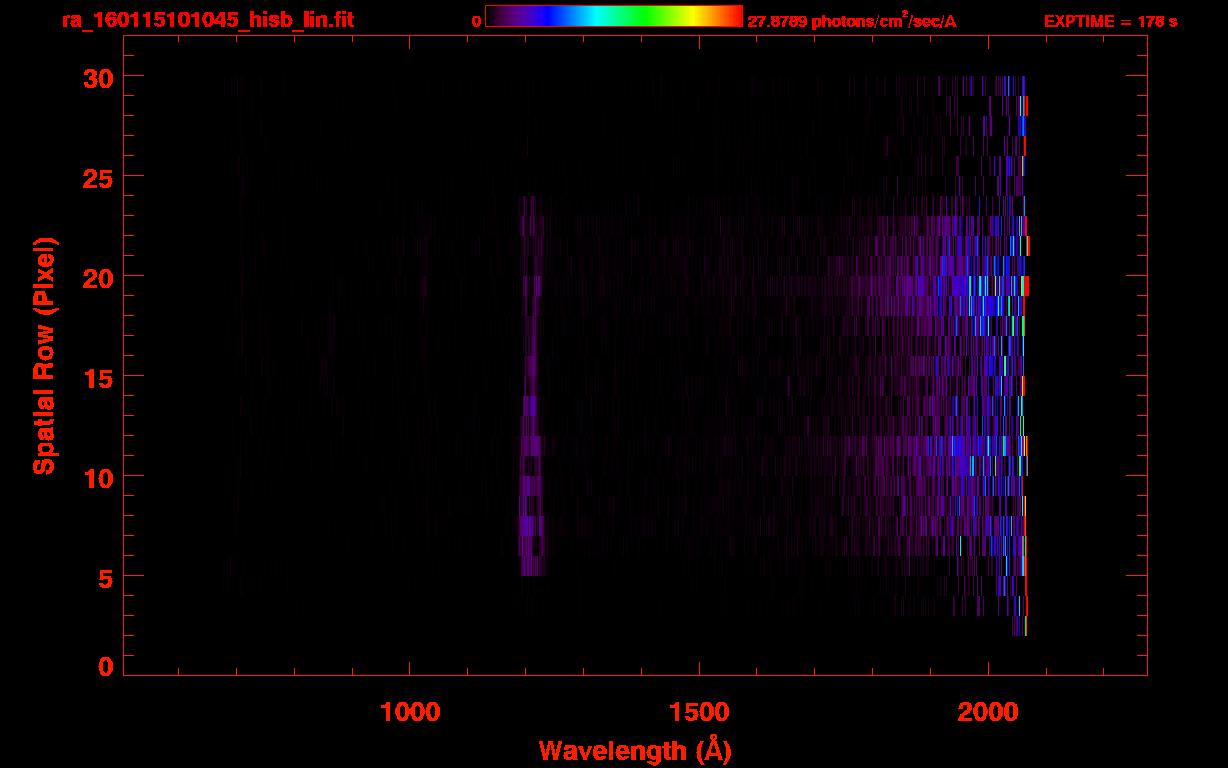Click the x-axis tick label 1500
1228x768 pixels.
click(699, 712)
